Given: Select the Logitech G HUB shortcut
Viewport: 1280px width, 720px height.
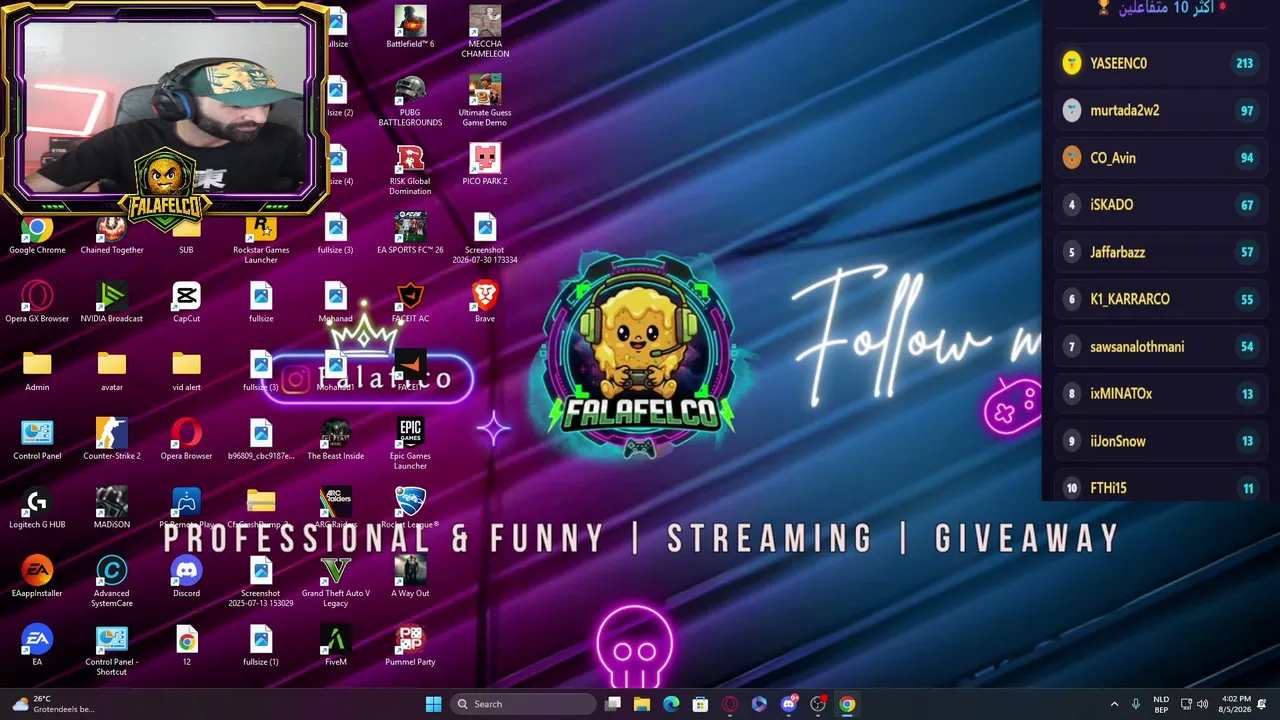Looking at the screenshot, I should 37,509.
